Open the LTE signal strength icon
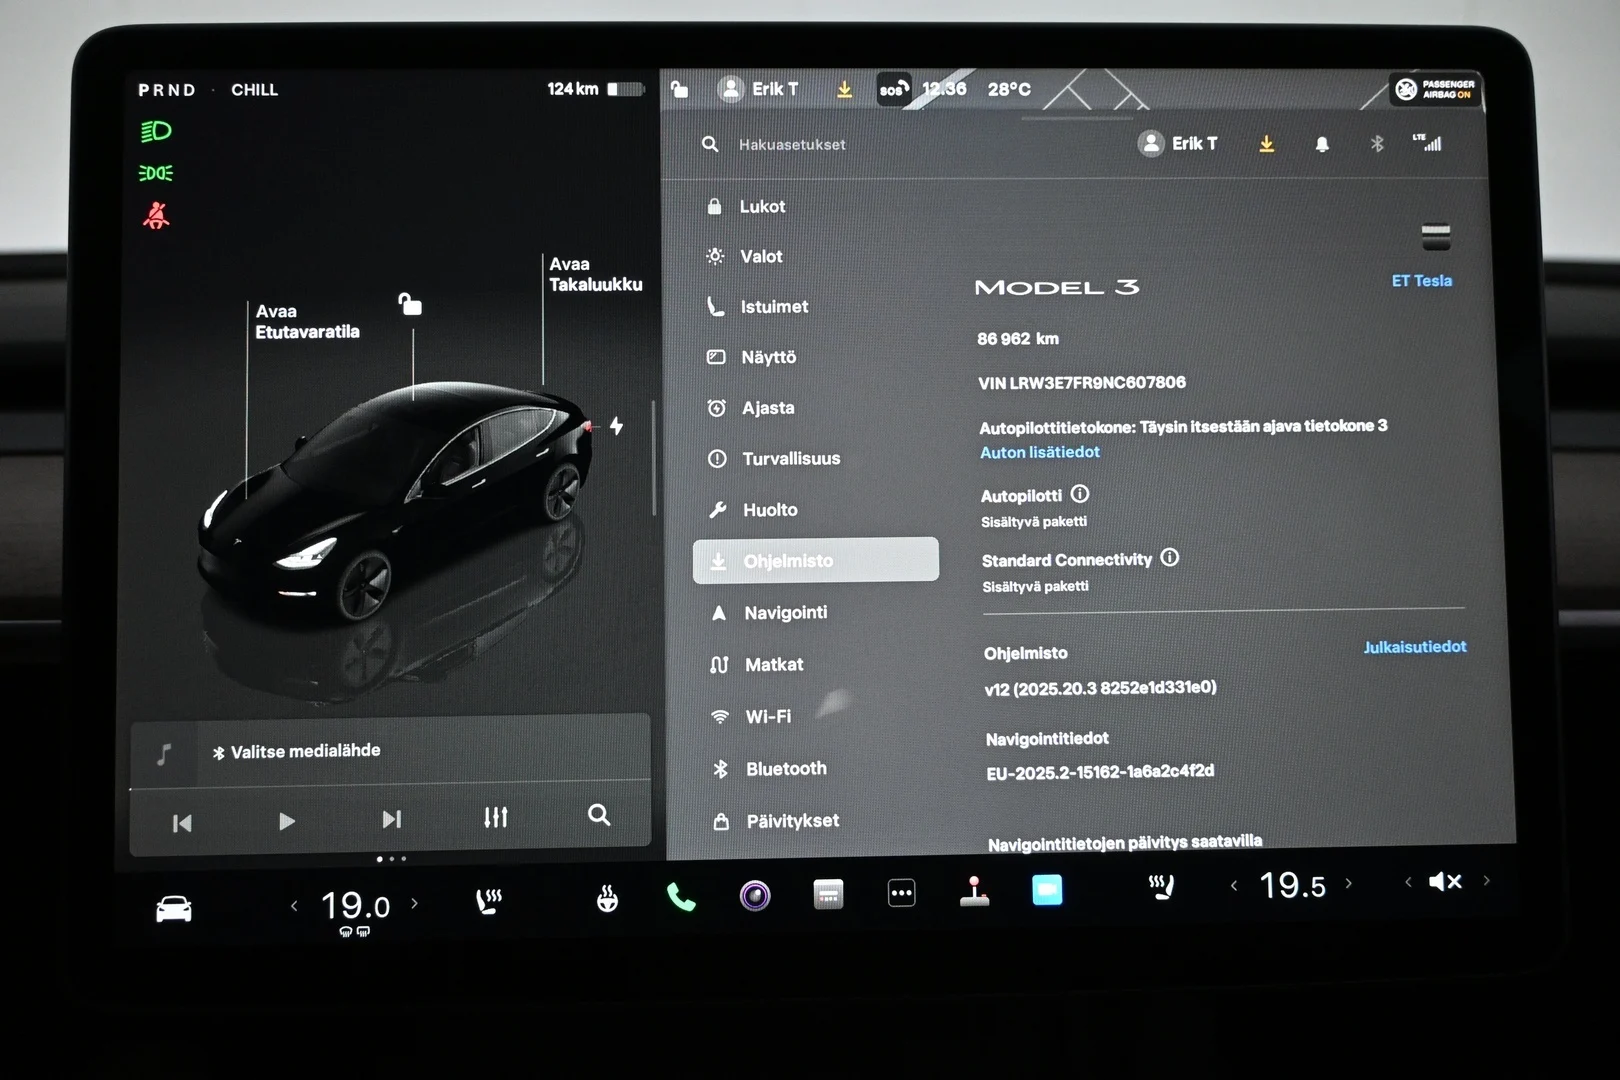This screenshot has width=1620, height=1080. 1427,142
